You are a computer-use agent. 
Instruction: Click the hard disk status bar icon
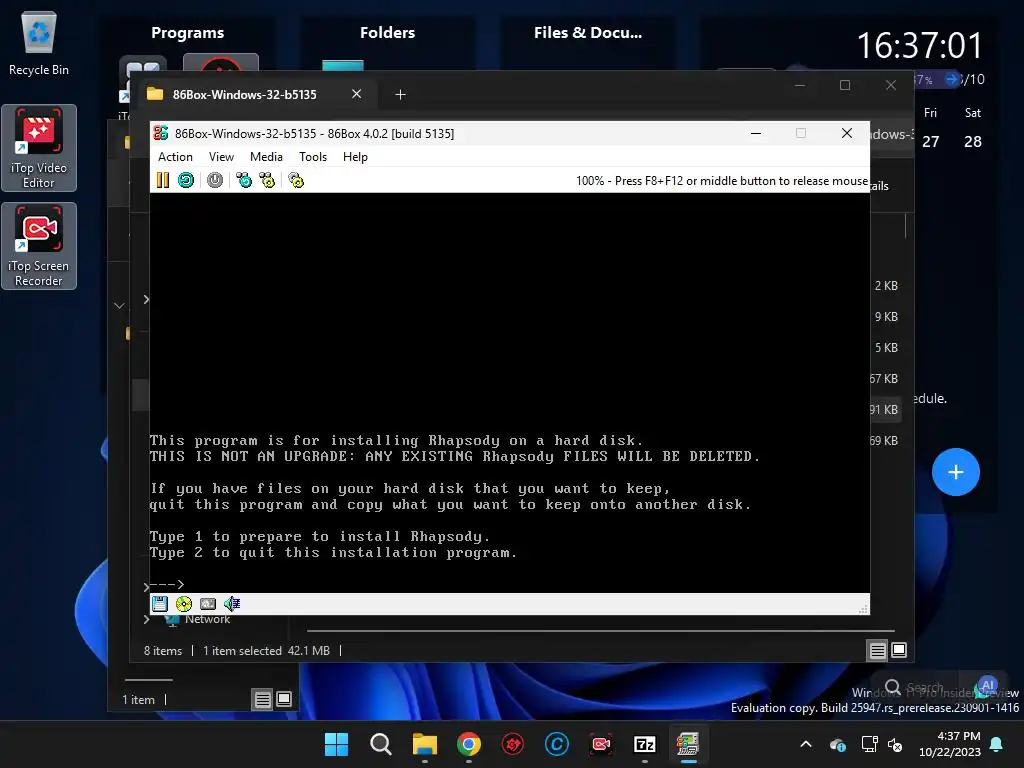(208, 604)
